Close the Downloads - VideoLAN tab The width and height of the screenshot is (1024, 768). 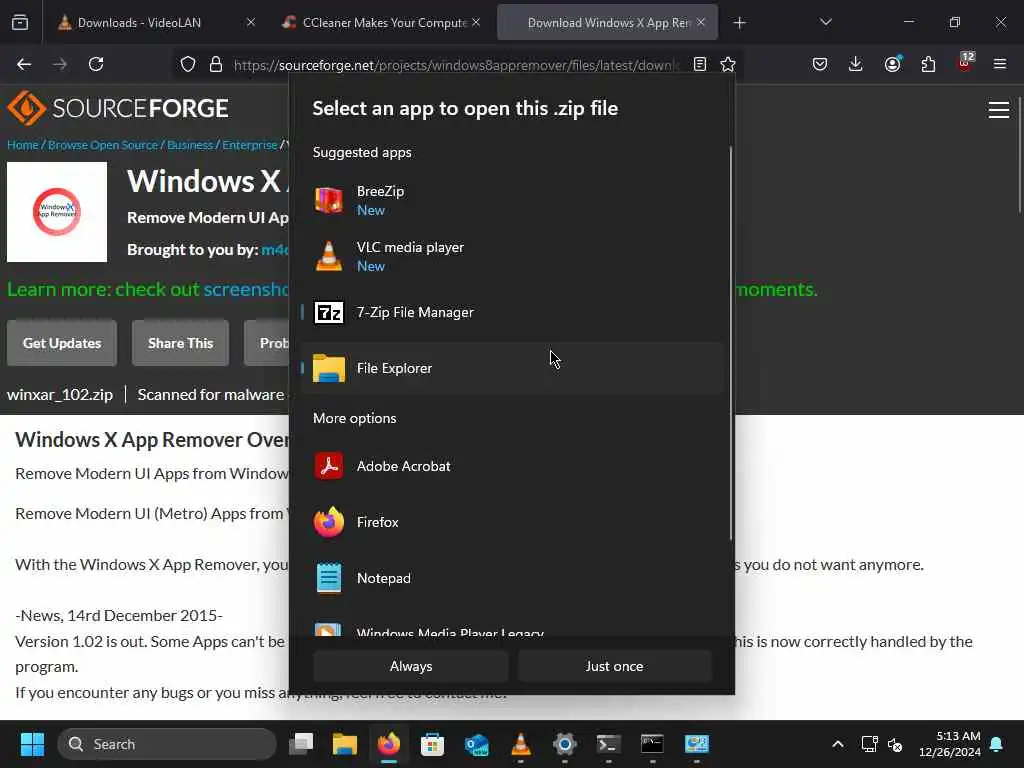(x=251, y=22)
